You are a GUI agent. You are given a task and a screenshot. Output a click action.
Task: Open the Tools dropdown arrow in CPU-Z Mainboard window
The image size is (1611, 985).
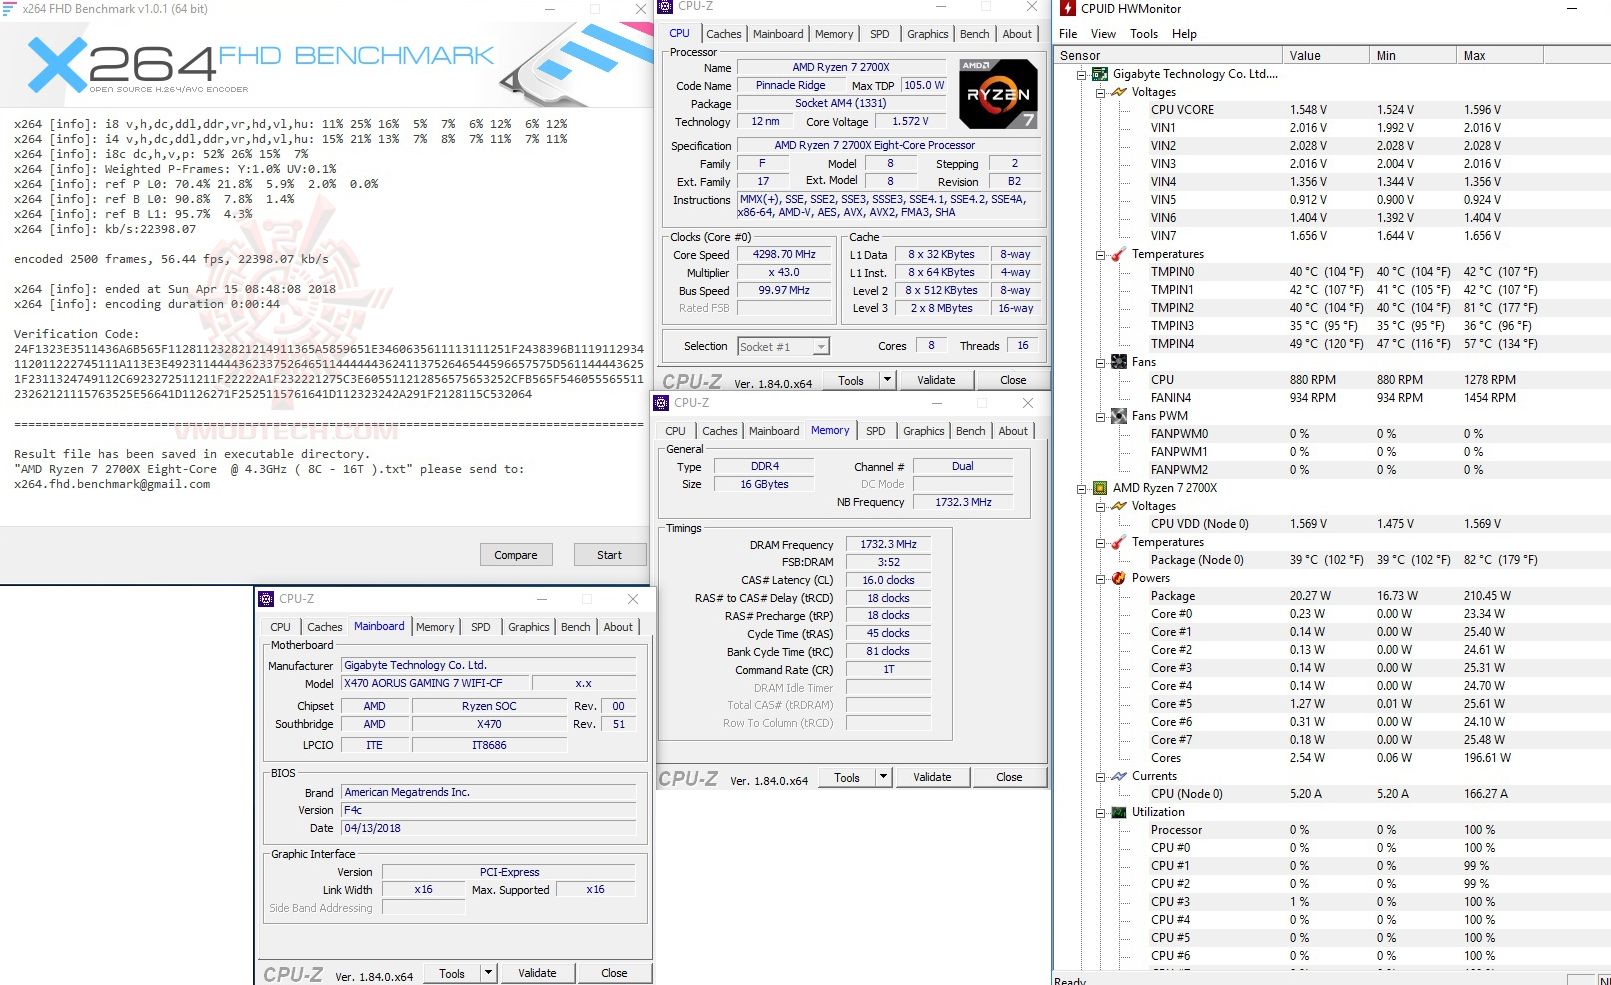click(488, 973)
